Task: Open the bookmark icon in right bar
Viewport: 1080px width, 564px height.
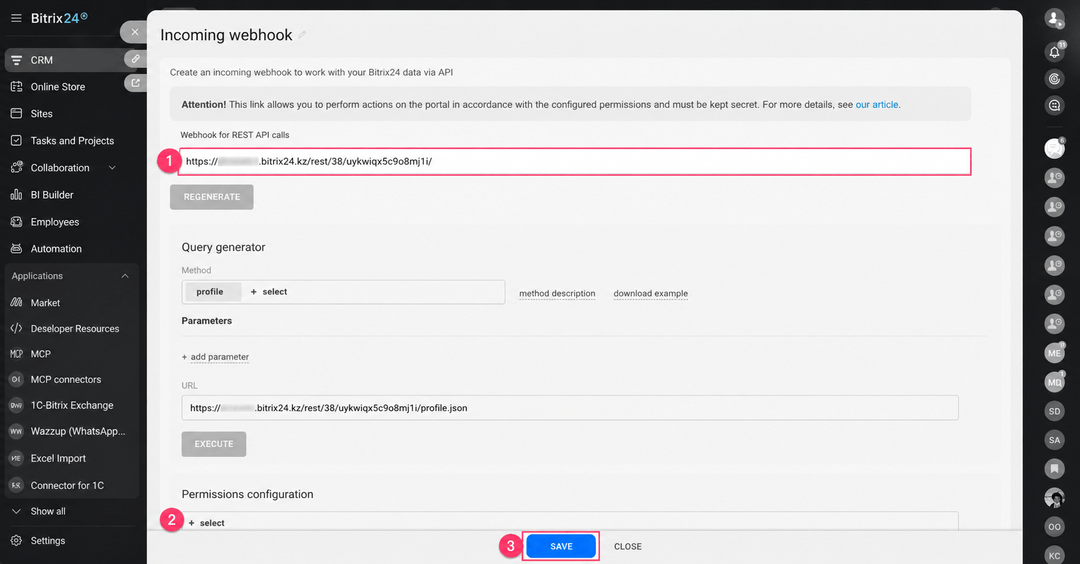Action: (x=1055, y=469)
